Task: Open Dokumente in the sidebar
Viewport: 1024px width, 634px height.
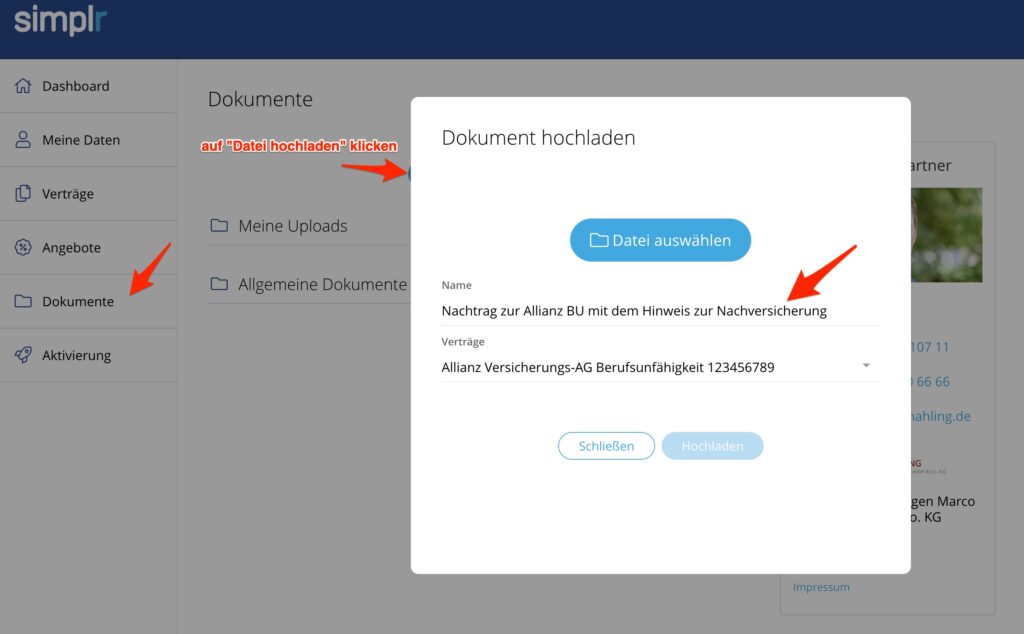Action: click(88, 301)
